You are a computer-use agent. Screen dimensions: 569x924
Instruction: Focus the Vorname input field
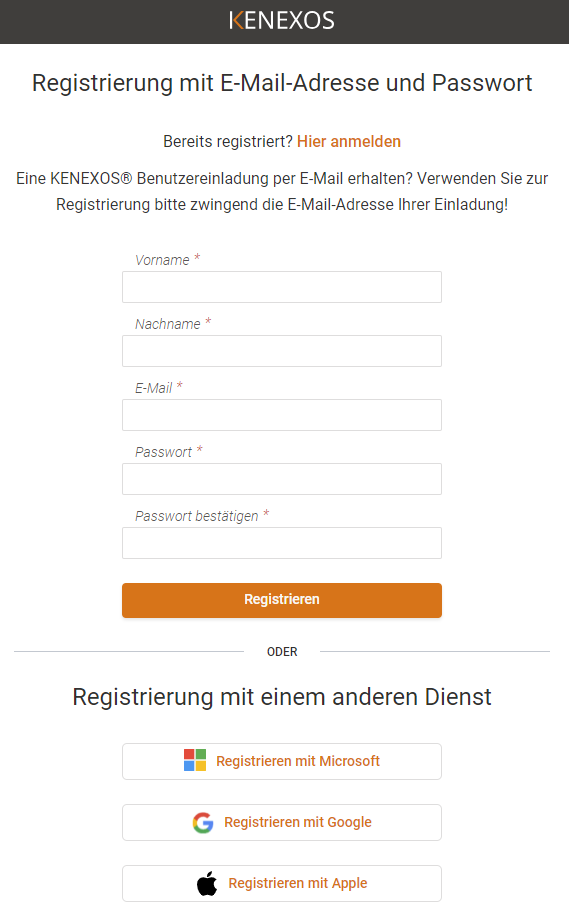point(282,287)
